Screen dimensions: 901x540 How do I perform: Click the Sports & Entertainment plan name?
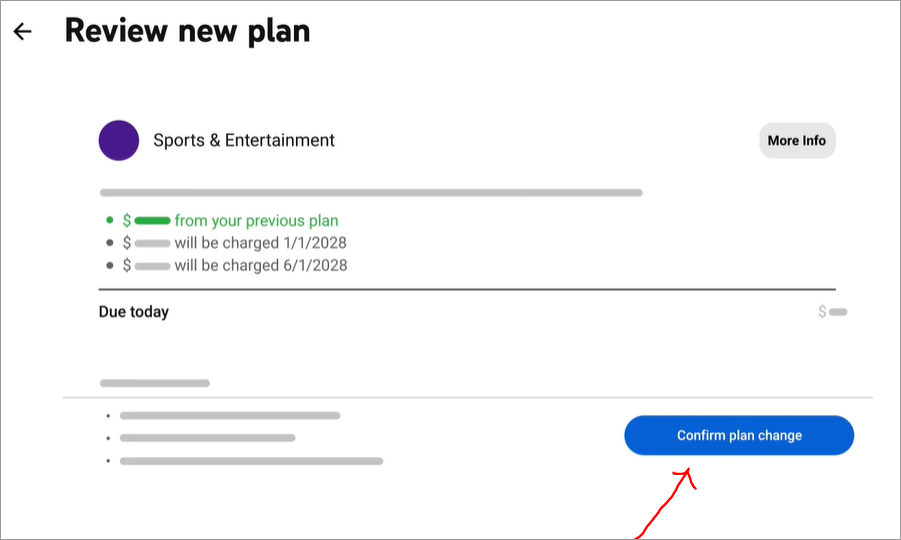point(244,140)
